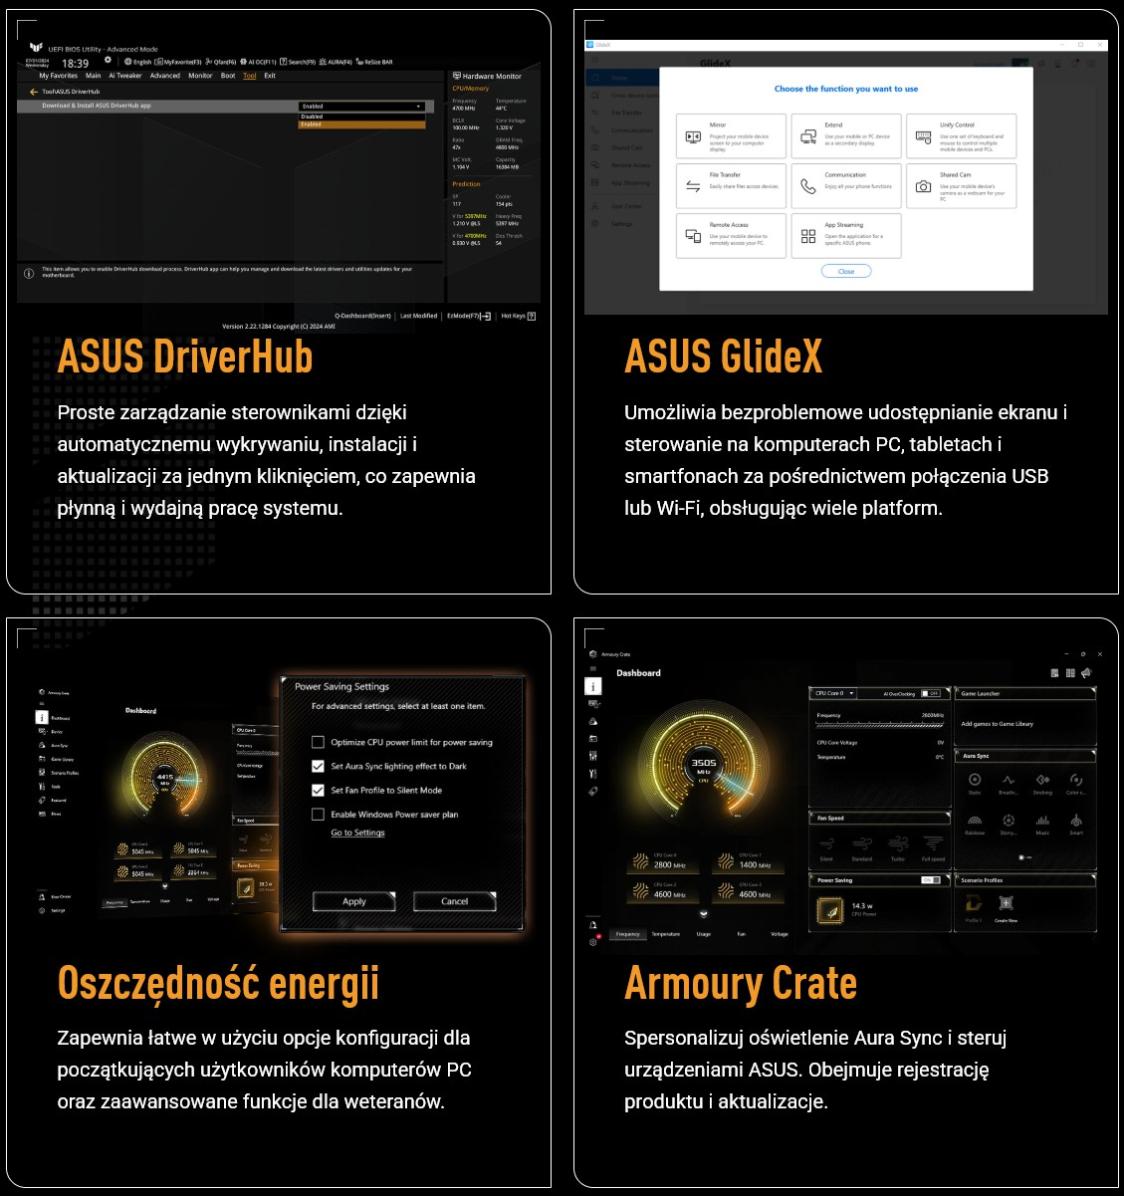Open My Favorites in the BIOS menu bar
This screenshot has width=1124, height=1196.
(x=58, y=76)
